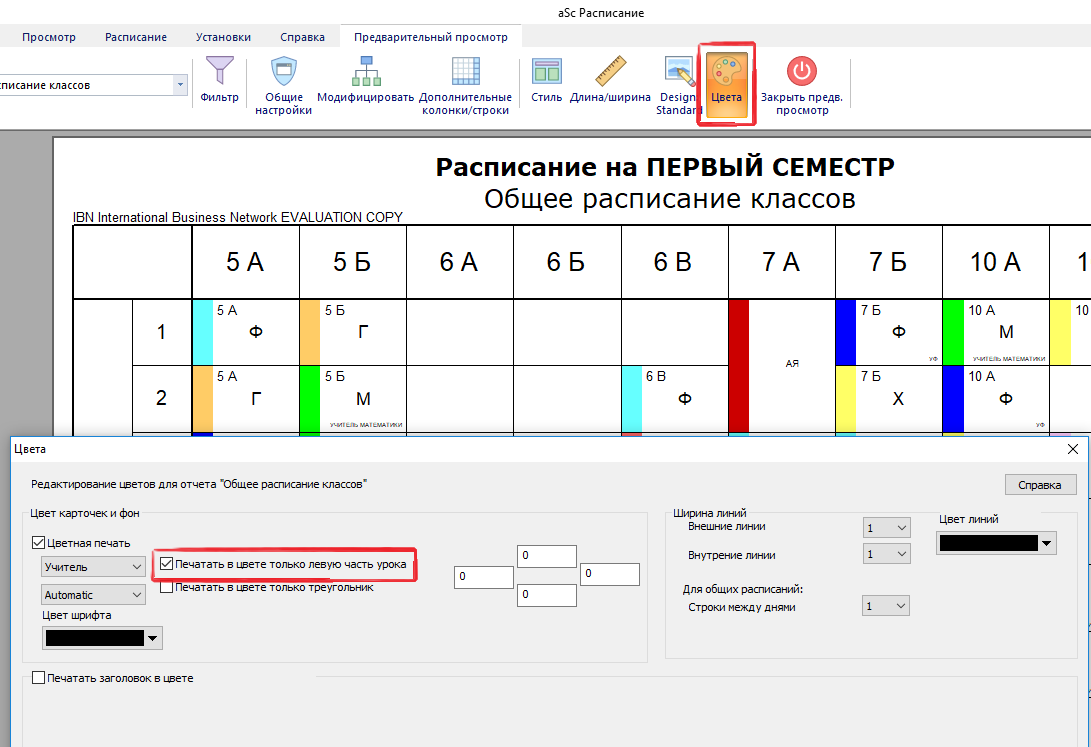Click the Длина/ширина ruler icon
The height and width of the screenshot is (747, 1091).
click(610, 74)
